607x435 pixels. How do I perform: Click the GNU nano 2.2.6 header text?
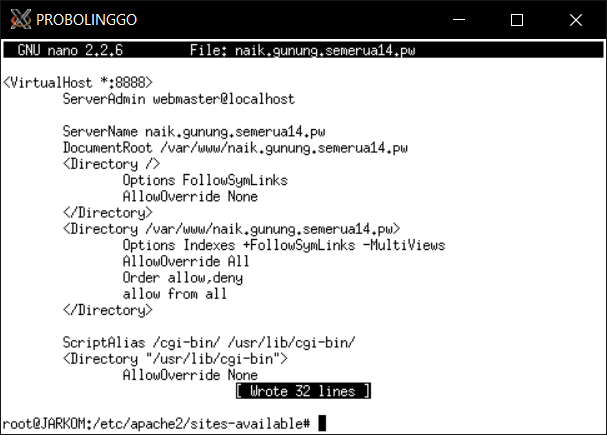tap(70, 50)
